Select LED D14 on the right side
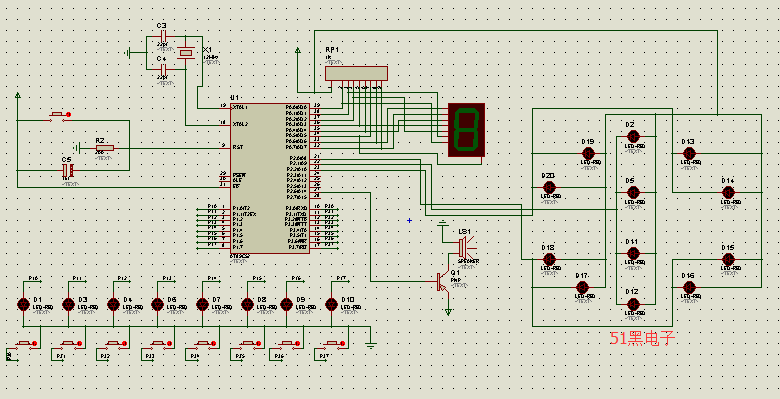Viewport: 780px width, 399px height. tap(728, 192)
